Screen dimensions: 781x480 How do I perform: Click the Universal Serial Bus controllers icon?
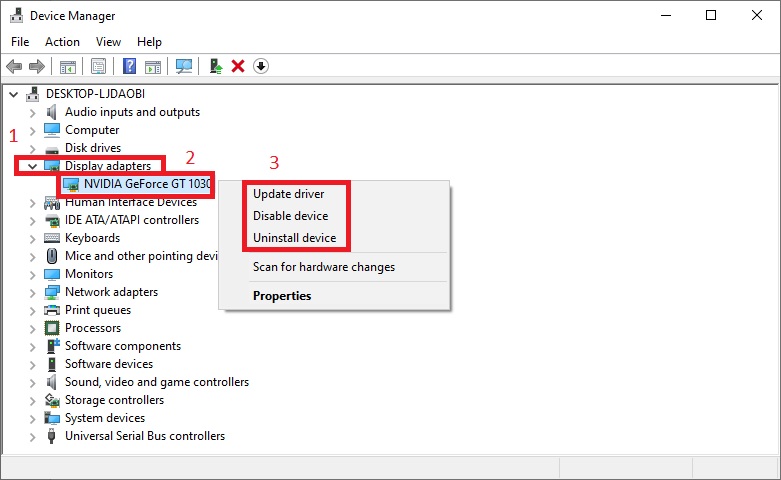[x=51, y=436]
